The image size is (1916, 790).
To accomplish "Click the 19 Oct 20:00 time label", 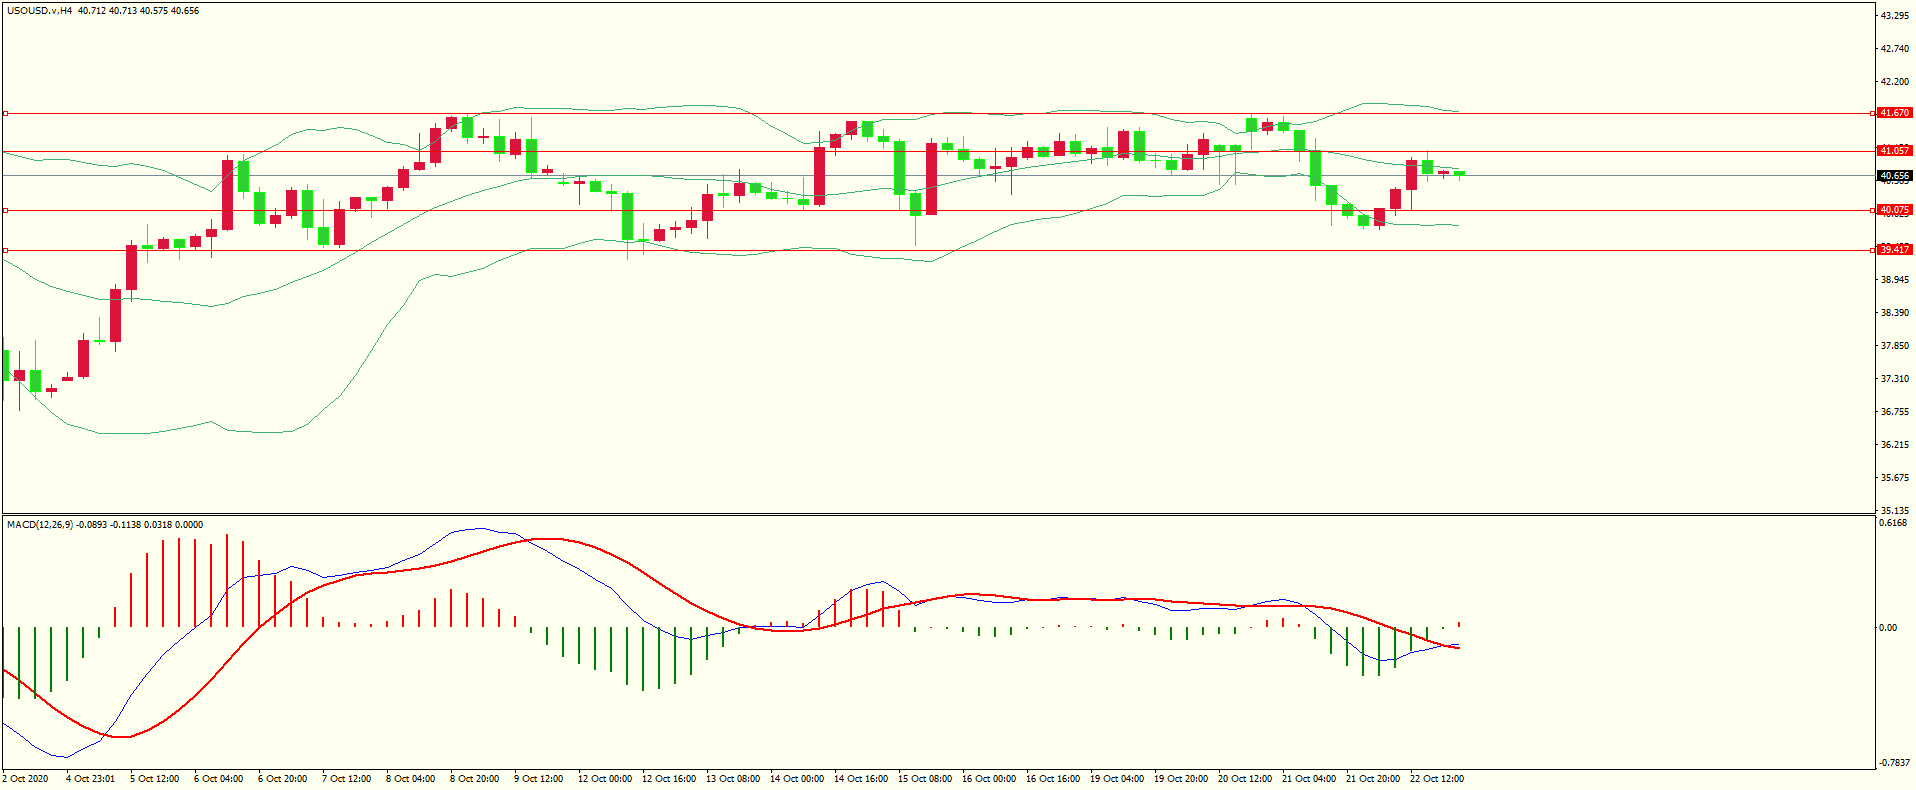I will (1181, 779).
